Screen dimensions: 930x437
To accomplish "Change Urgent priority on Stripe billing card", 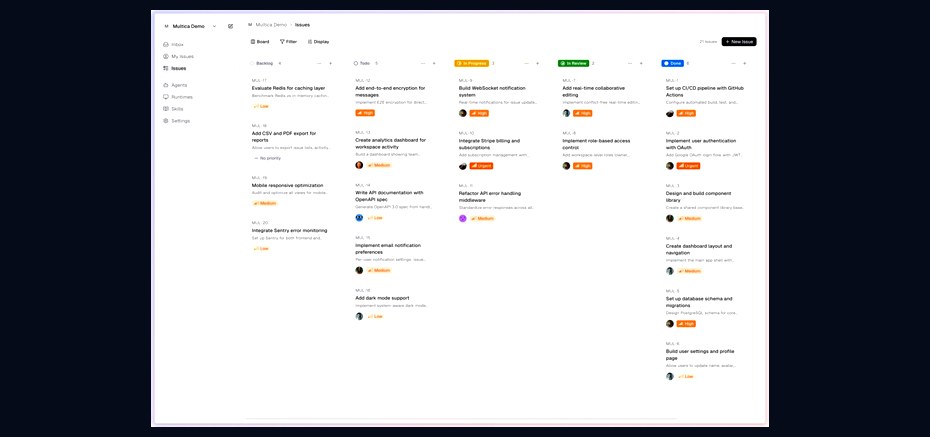I will [x=481, y=166].
